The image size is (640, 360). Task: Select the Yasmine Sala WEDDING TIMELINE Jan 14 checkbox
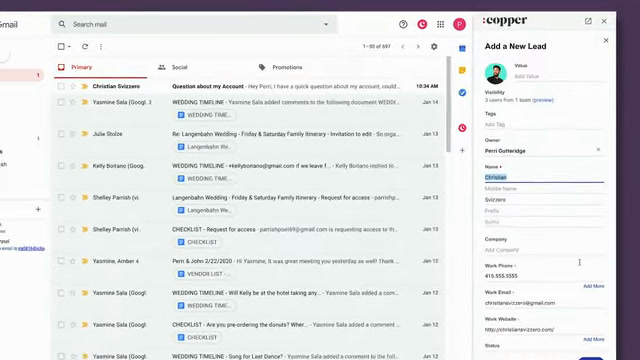tap(61, 102)
